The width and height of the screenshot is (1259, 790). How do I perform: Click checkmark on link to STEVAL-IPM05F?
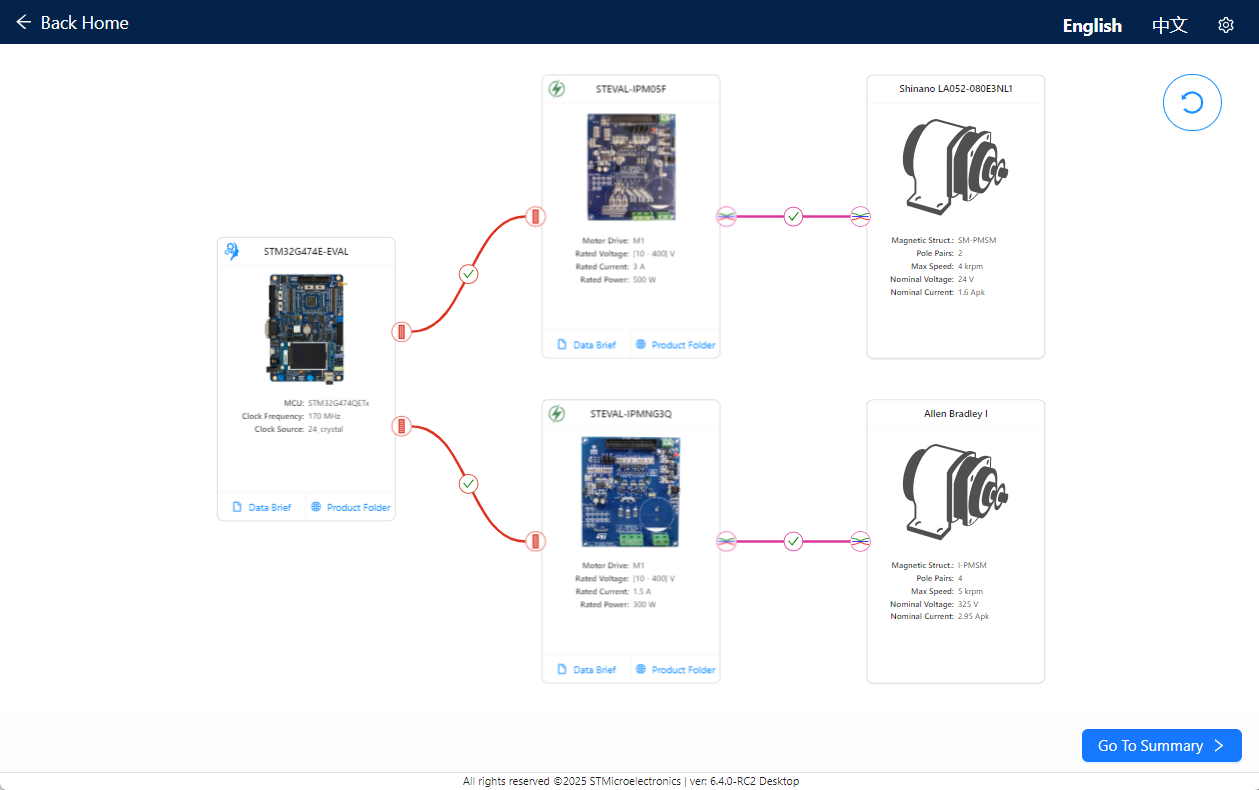[x=468, y=273]
